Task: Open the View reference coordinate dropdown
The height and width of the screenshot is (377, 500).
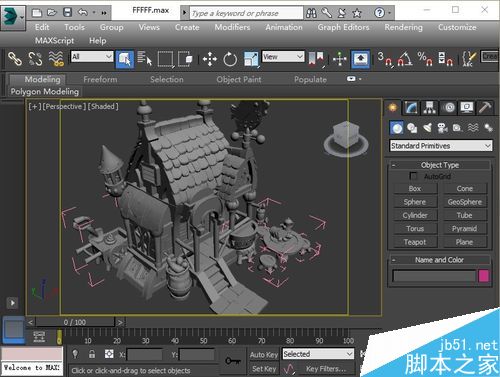Action: click(x=283, y=57)
